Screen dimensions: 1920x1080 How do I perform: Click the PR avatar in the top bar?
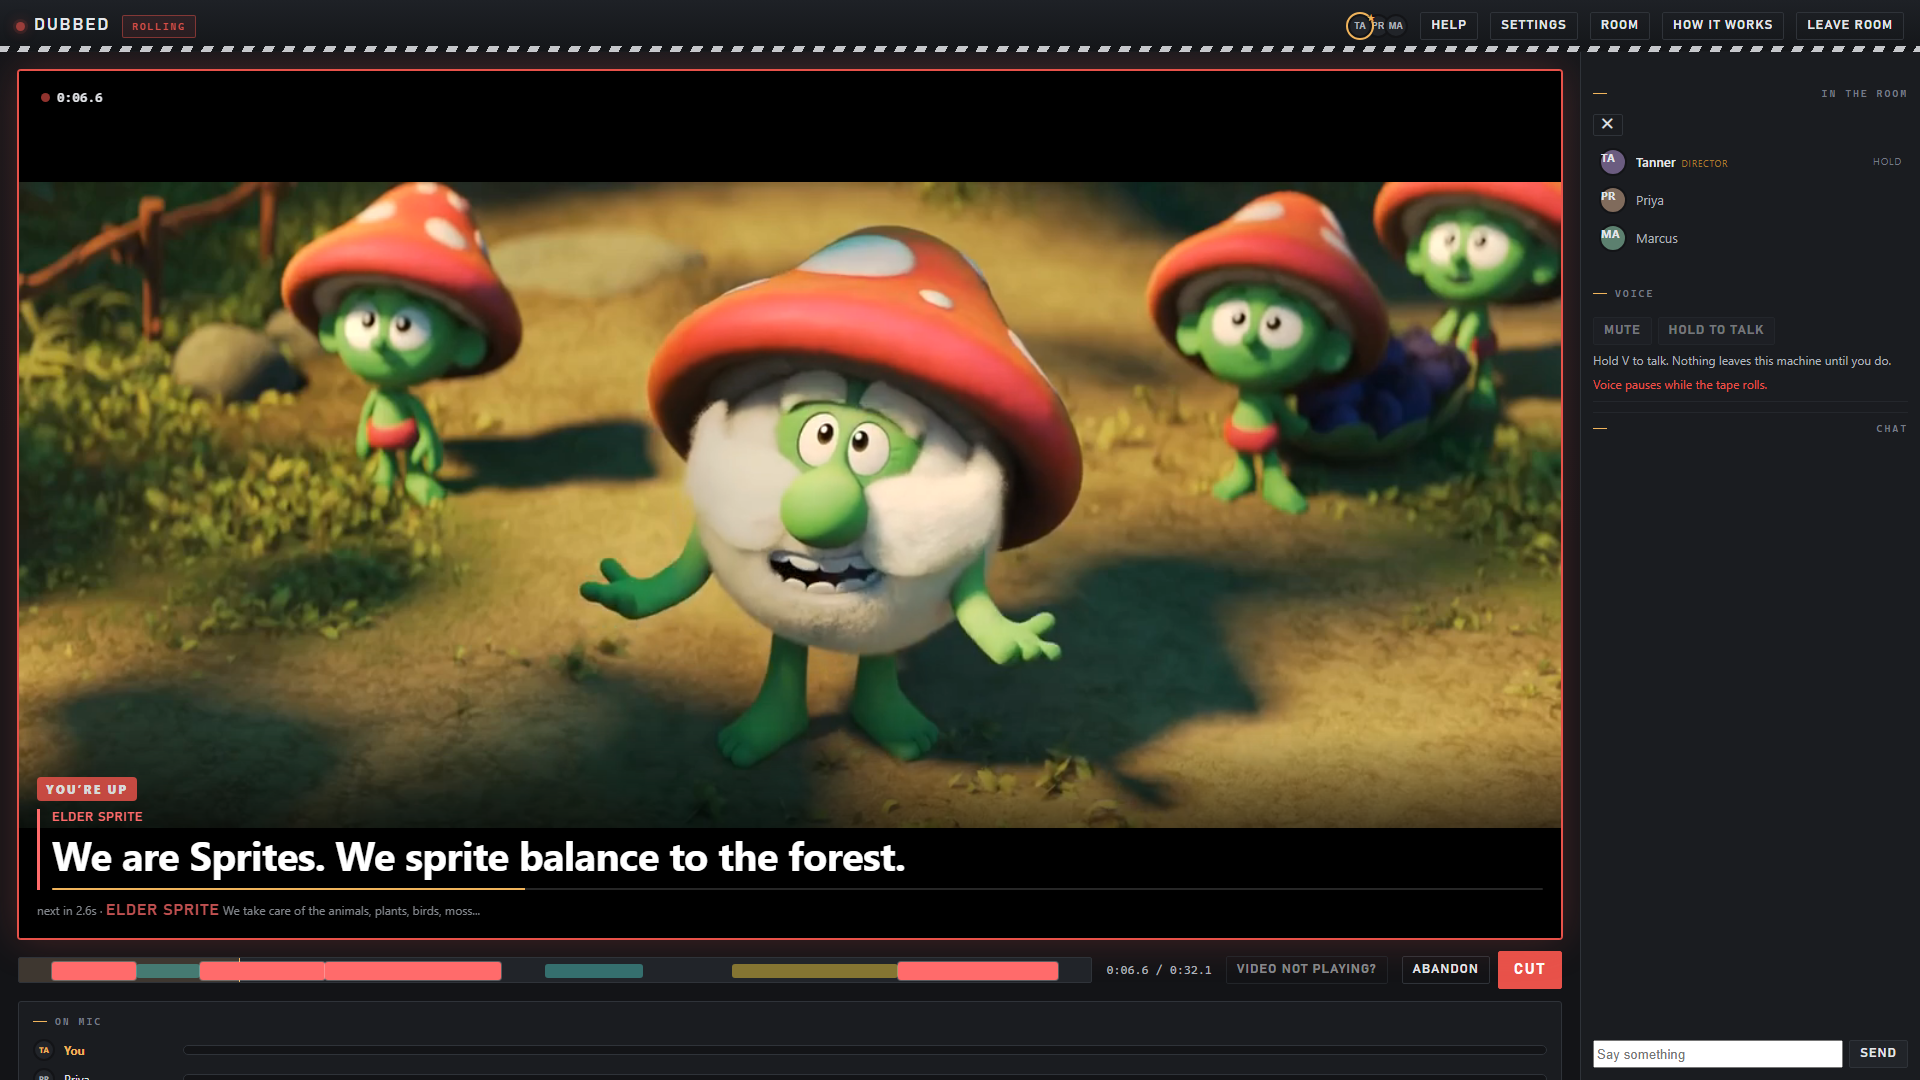pyautogui.click(x=1378, y=26)
